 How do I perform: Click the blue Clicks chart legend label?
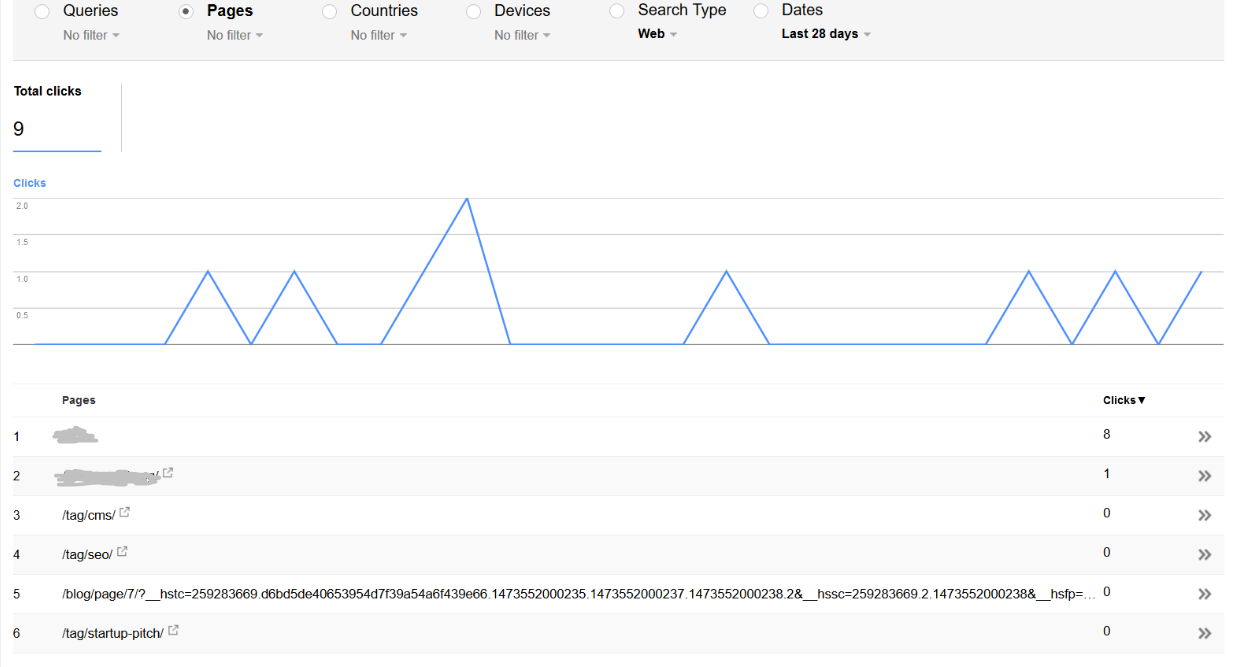point(30,183)
